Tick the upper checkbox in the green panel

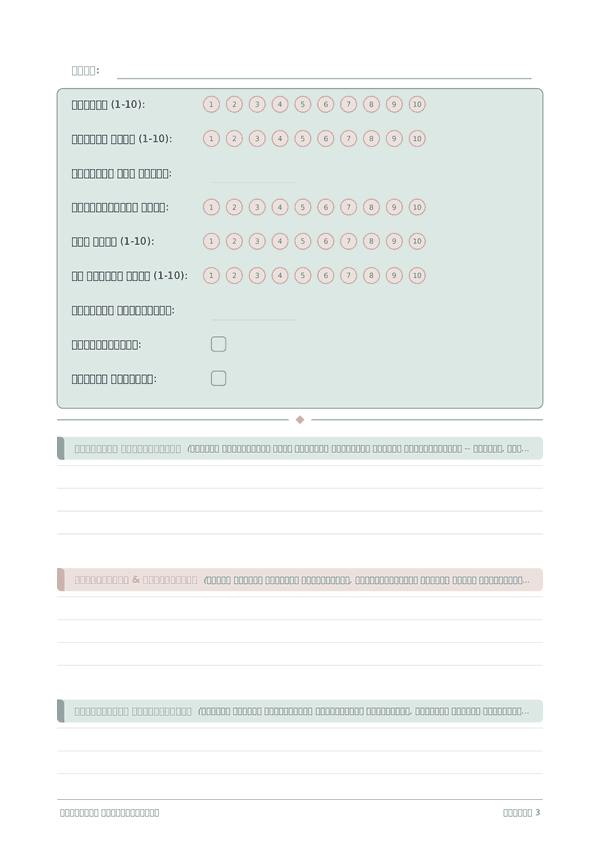(219, 344)
